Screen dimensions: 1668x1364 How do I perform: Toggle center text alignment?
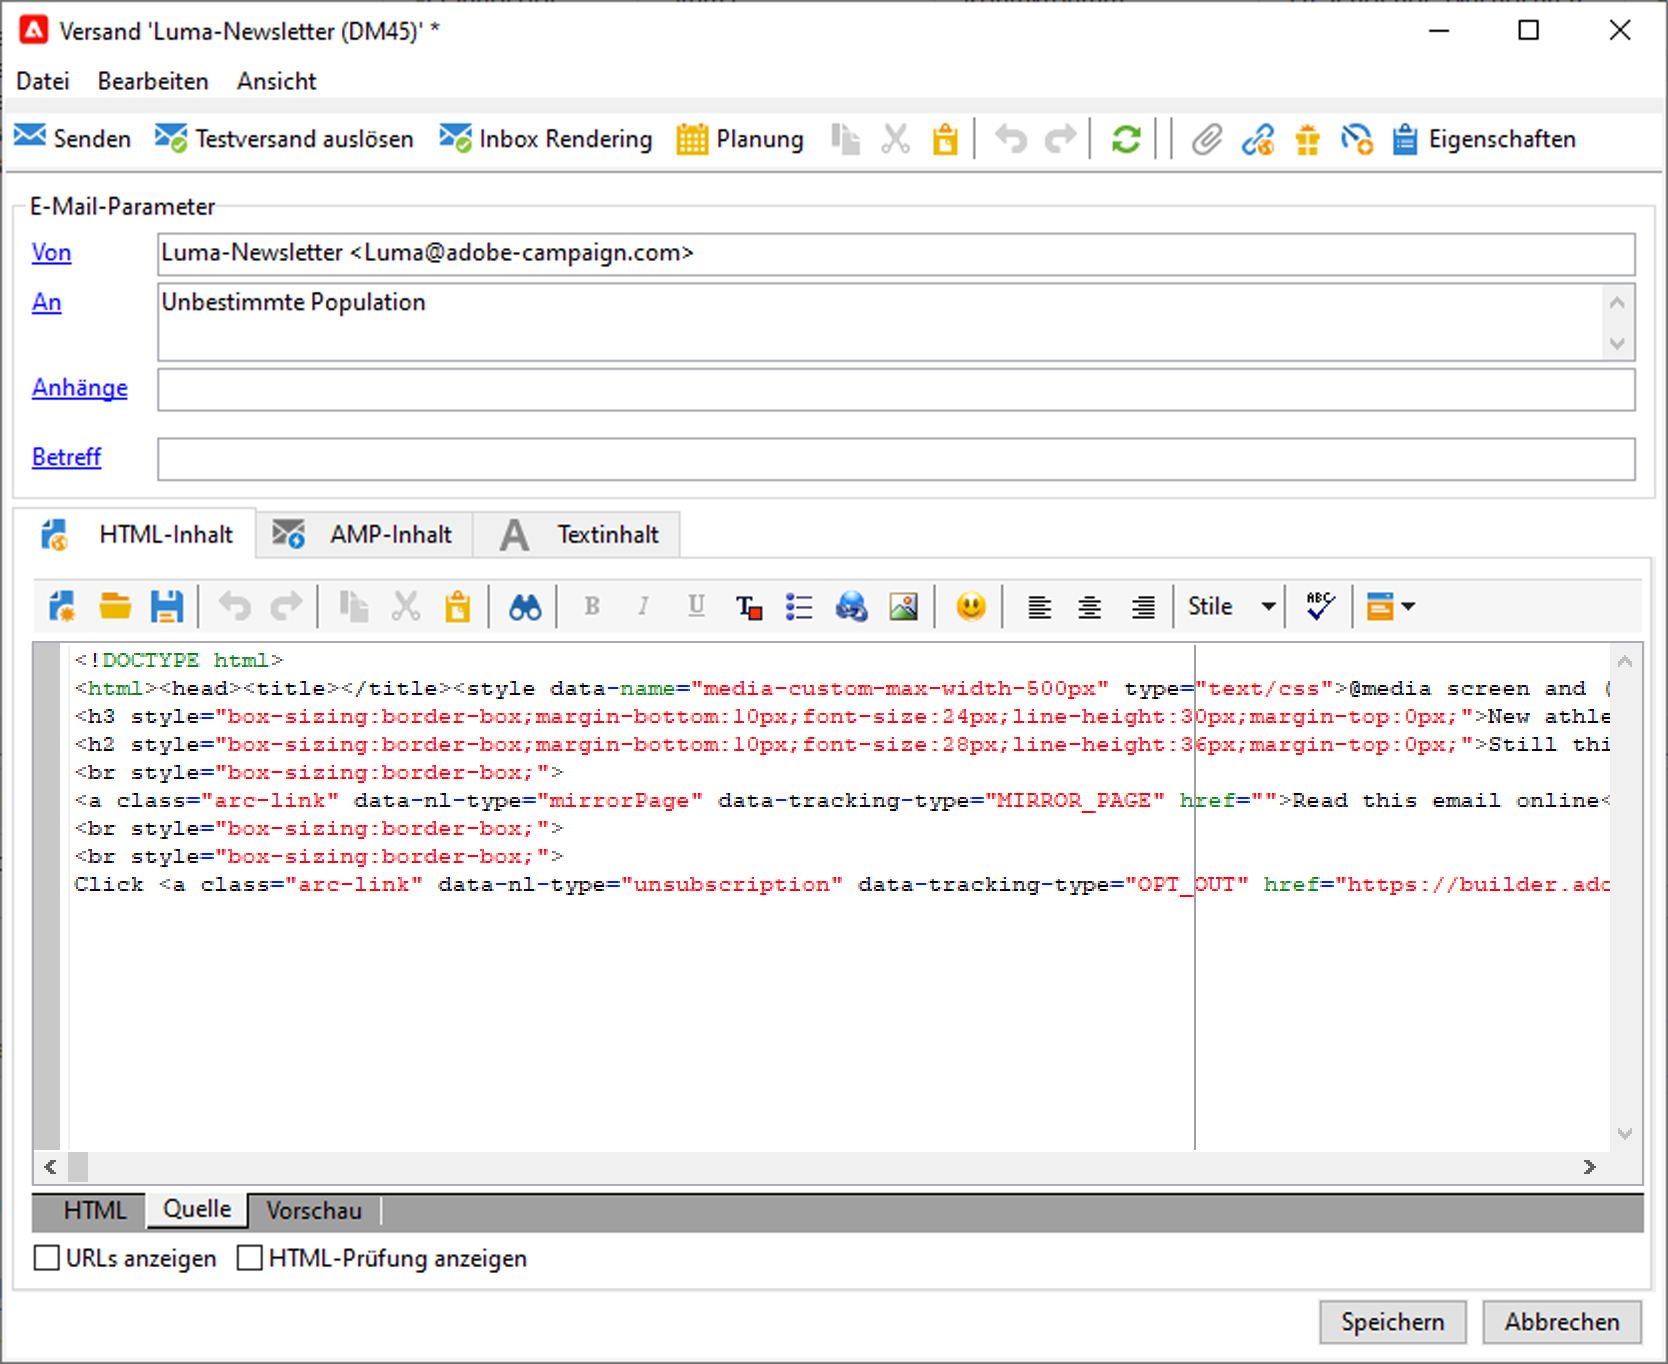point(1090,607)
